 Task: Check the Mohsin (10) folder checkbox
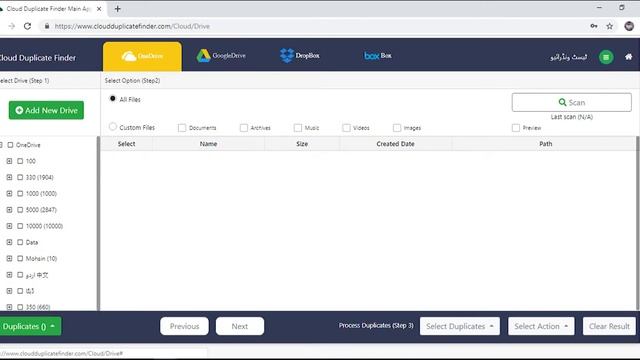point(20,258)
